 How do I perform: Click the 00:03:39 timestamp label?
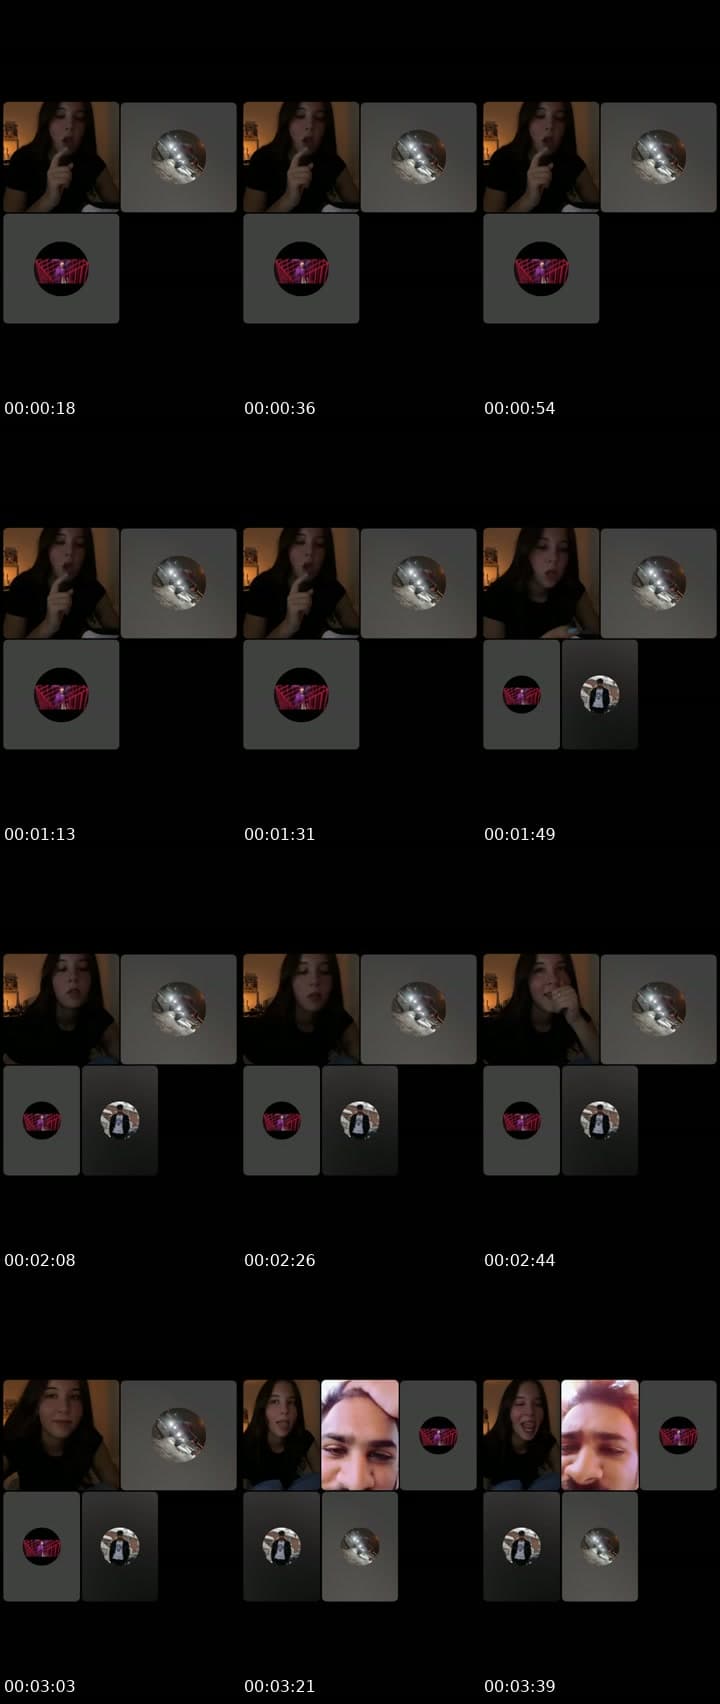520,1686
